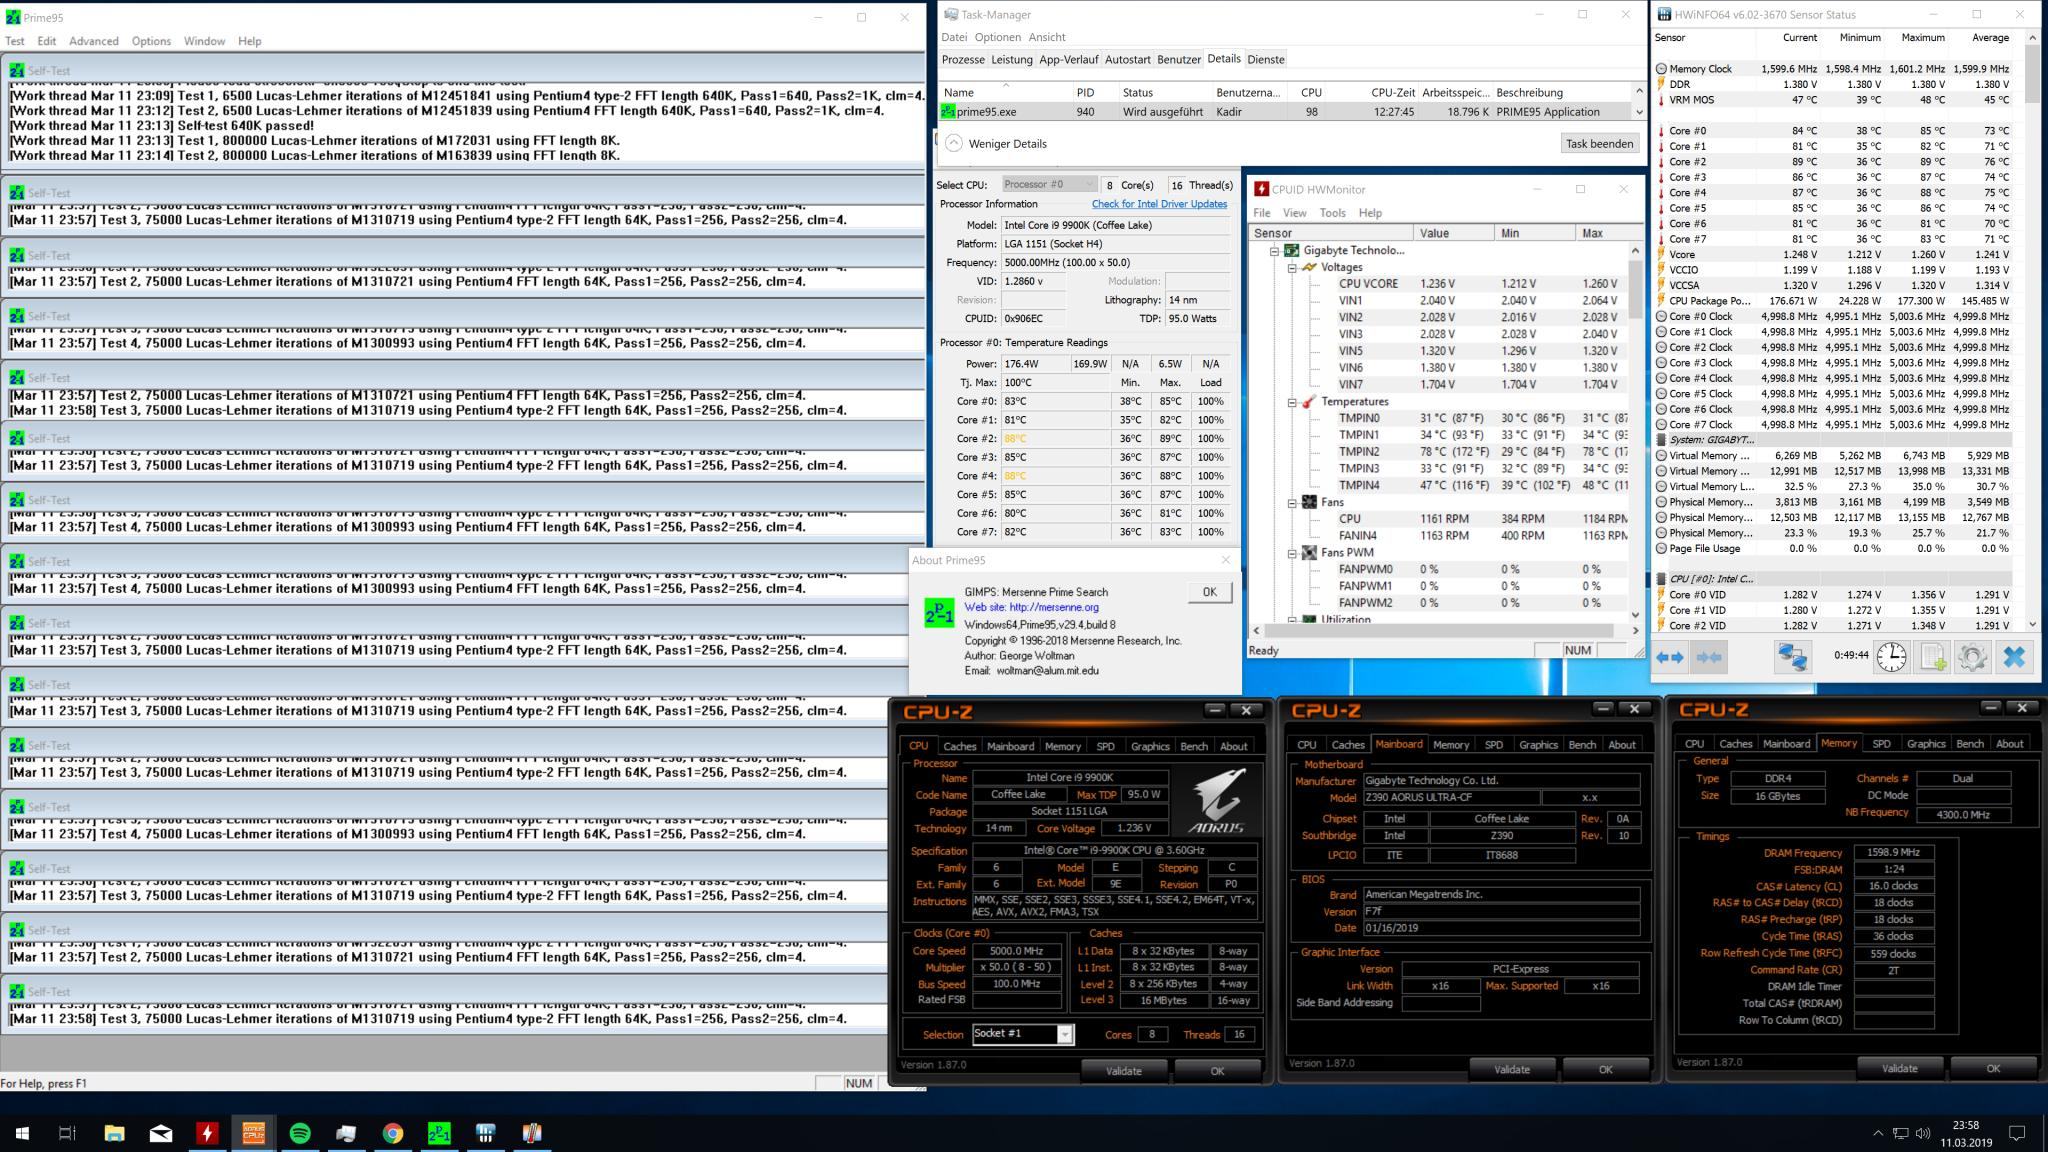
Task: Click prime95.exe icon in Task-Manager list
Action: pos(948,112)
